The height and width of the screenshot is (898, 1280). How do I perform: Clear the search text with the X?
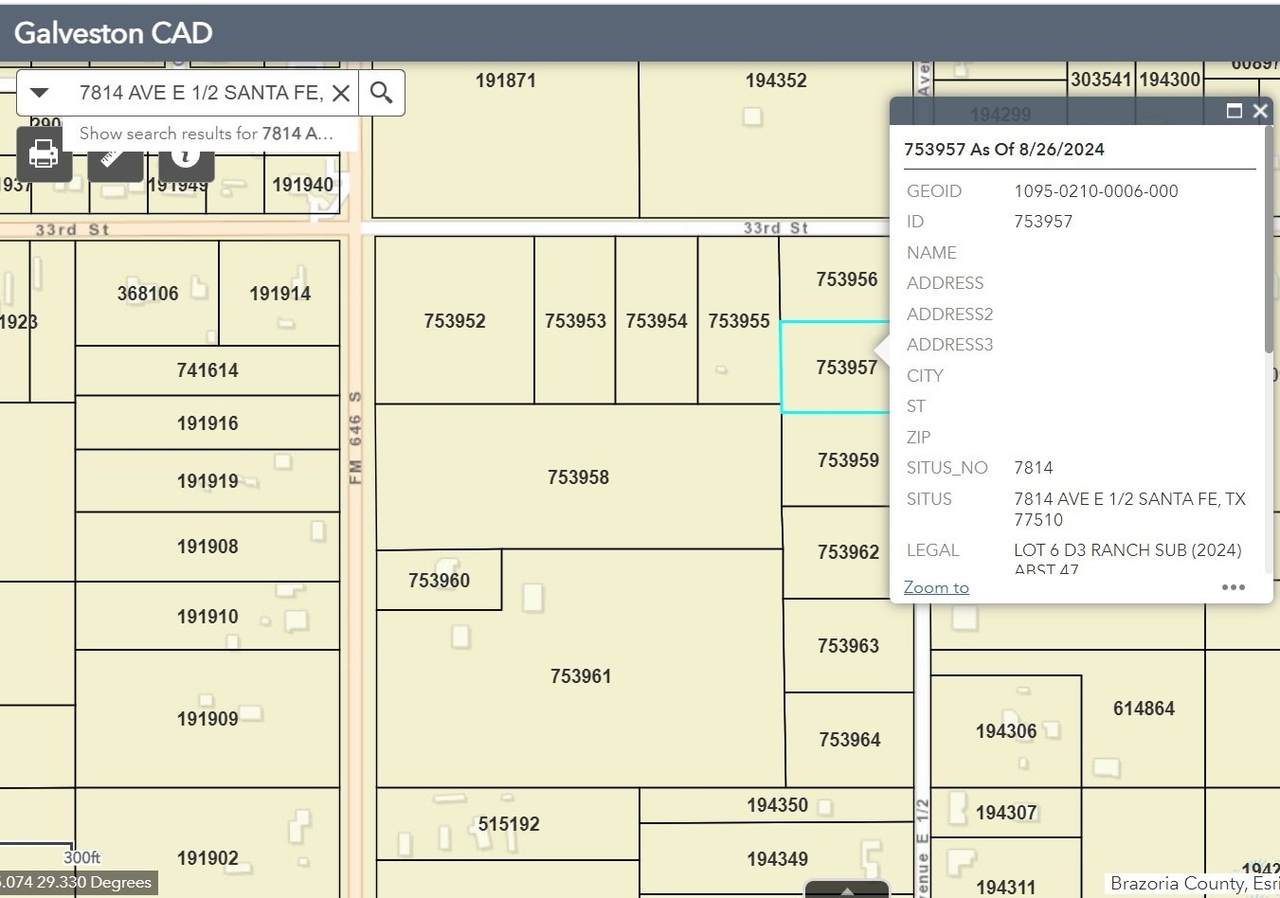tap(341, 93)
